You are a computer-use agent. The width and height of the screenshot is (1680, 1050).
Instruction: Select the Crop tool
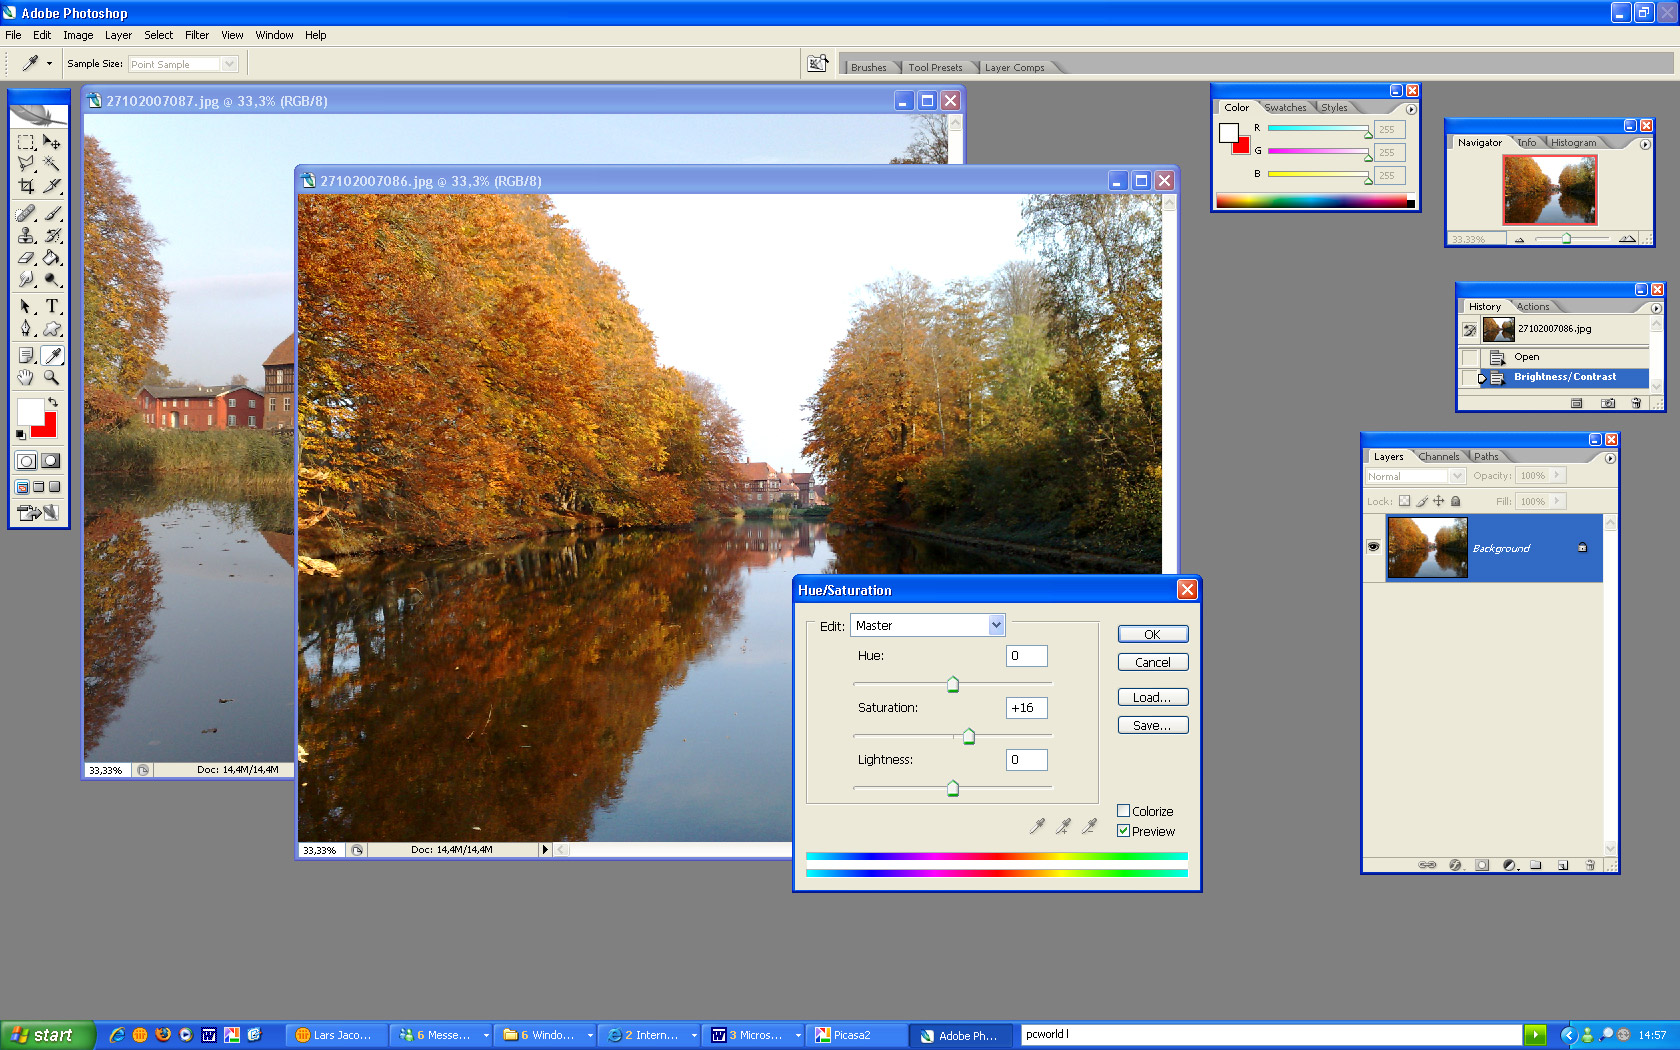26,187
